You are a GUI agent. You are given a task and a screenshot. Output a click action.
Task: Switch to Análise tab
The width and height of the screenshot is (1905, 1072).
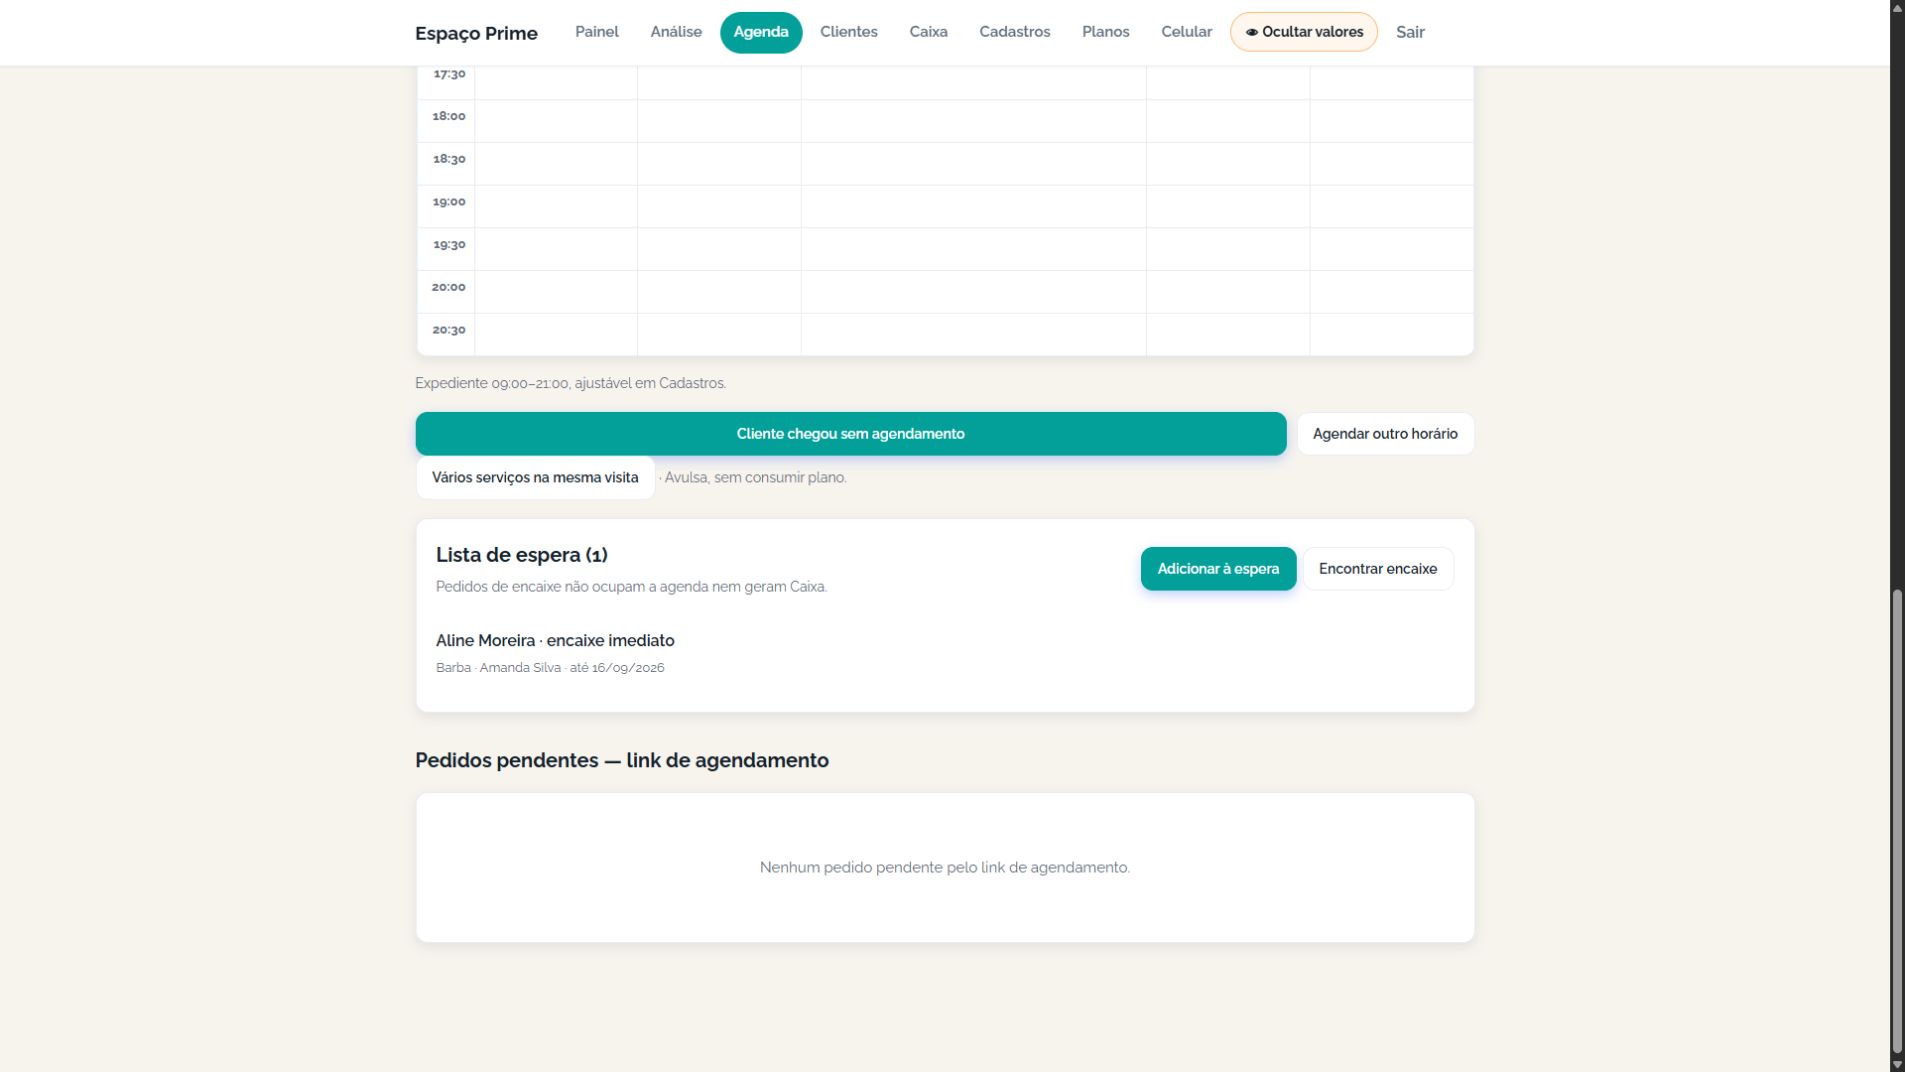click(x=676, y=32)
